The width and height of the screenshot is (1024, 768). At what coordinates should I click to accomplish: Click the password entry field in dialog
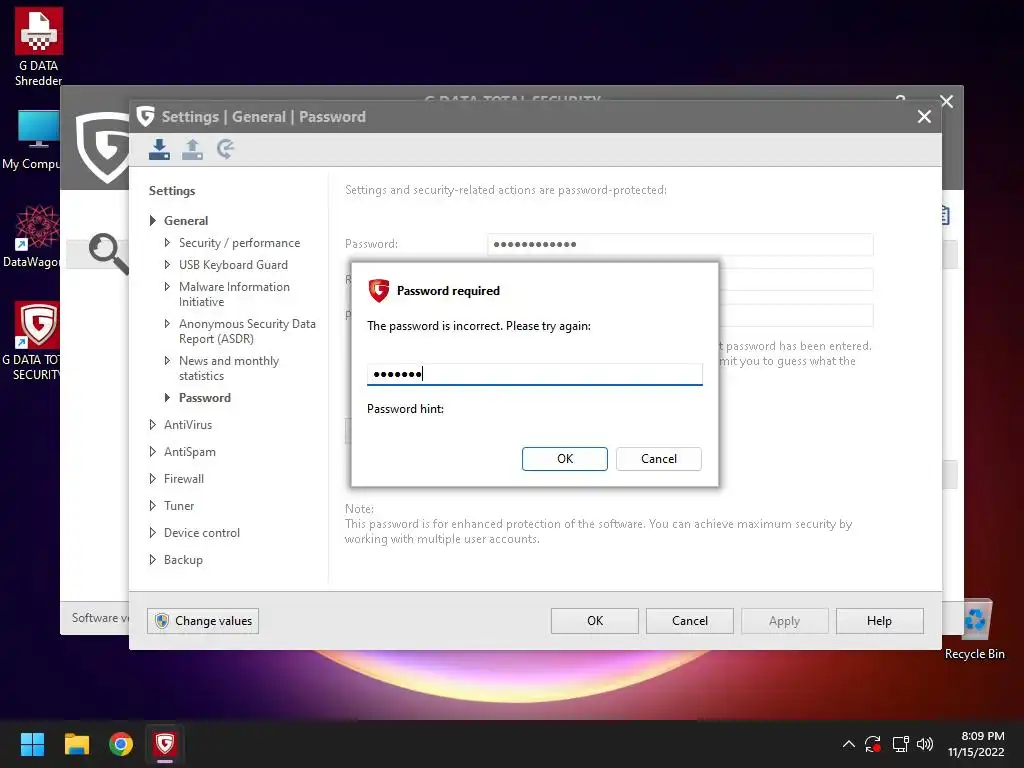pyautogui.click(x=534, y=374)
